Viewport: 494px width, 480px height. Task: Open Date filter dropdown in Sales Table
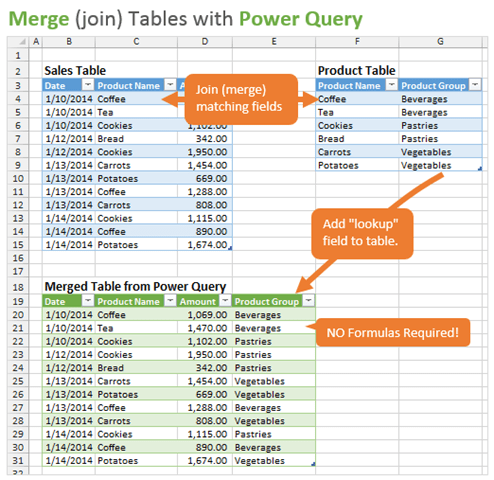click(88, 85)
